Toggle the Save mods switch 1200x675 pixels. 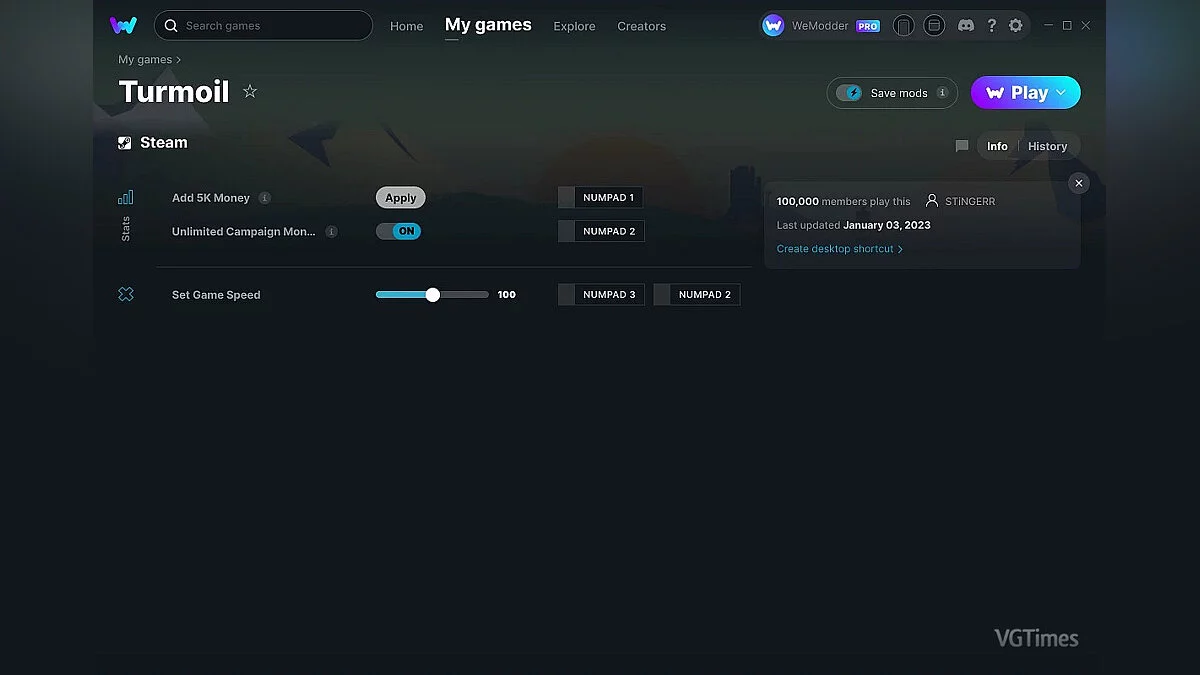pos(849,93)
